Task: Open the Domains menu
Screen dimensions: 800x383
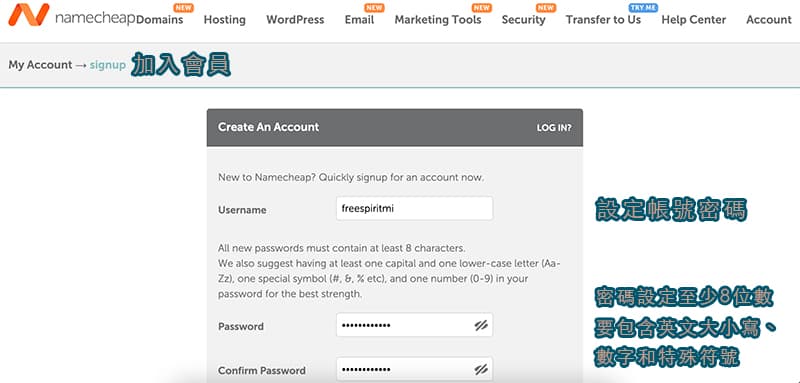Action: point(160,20)
